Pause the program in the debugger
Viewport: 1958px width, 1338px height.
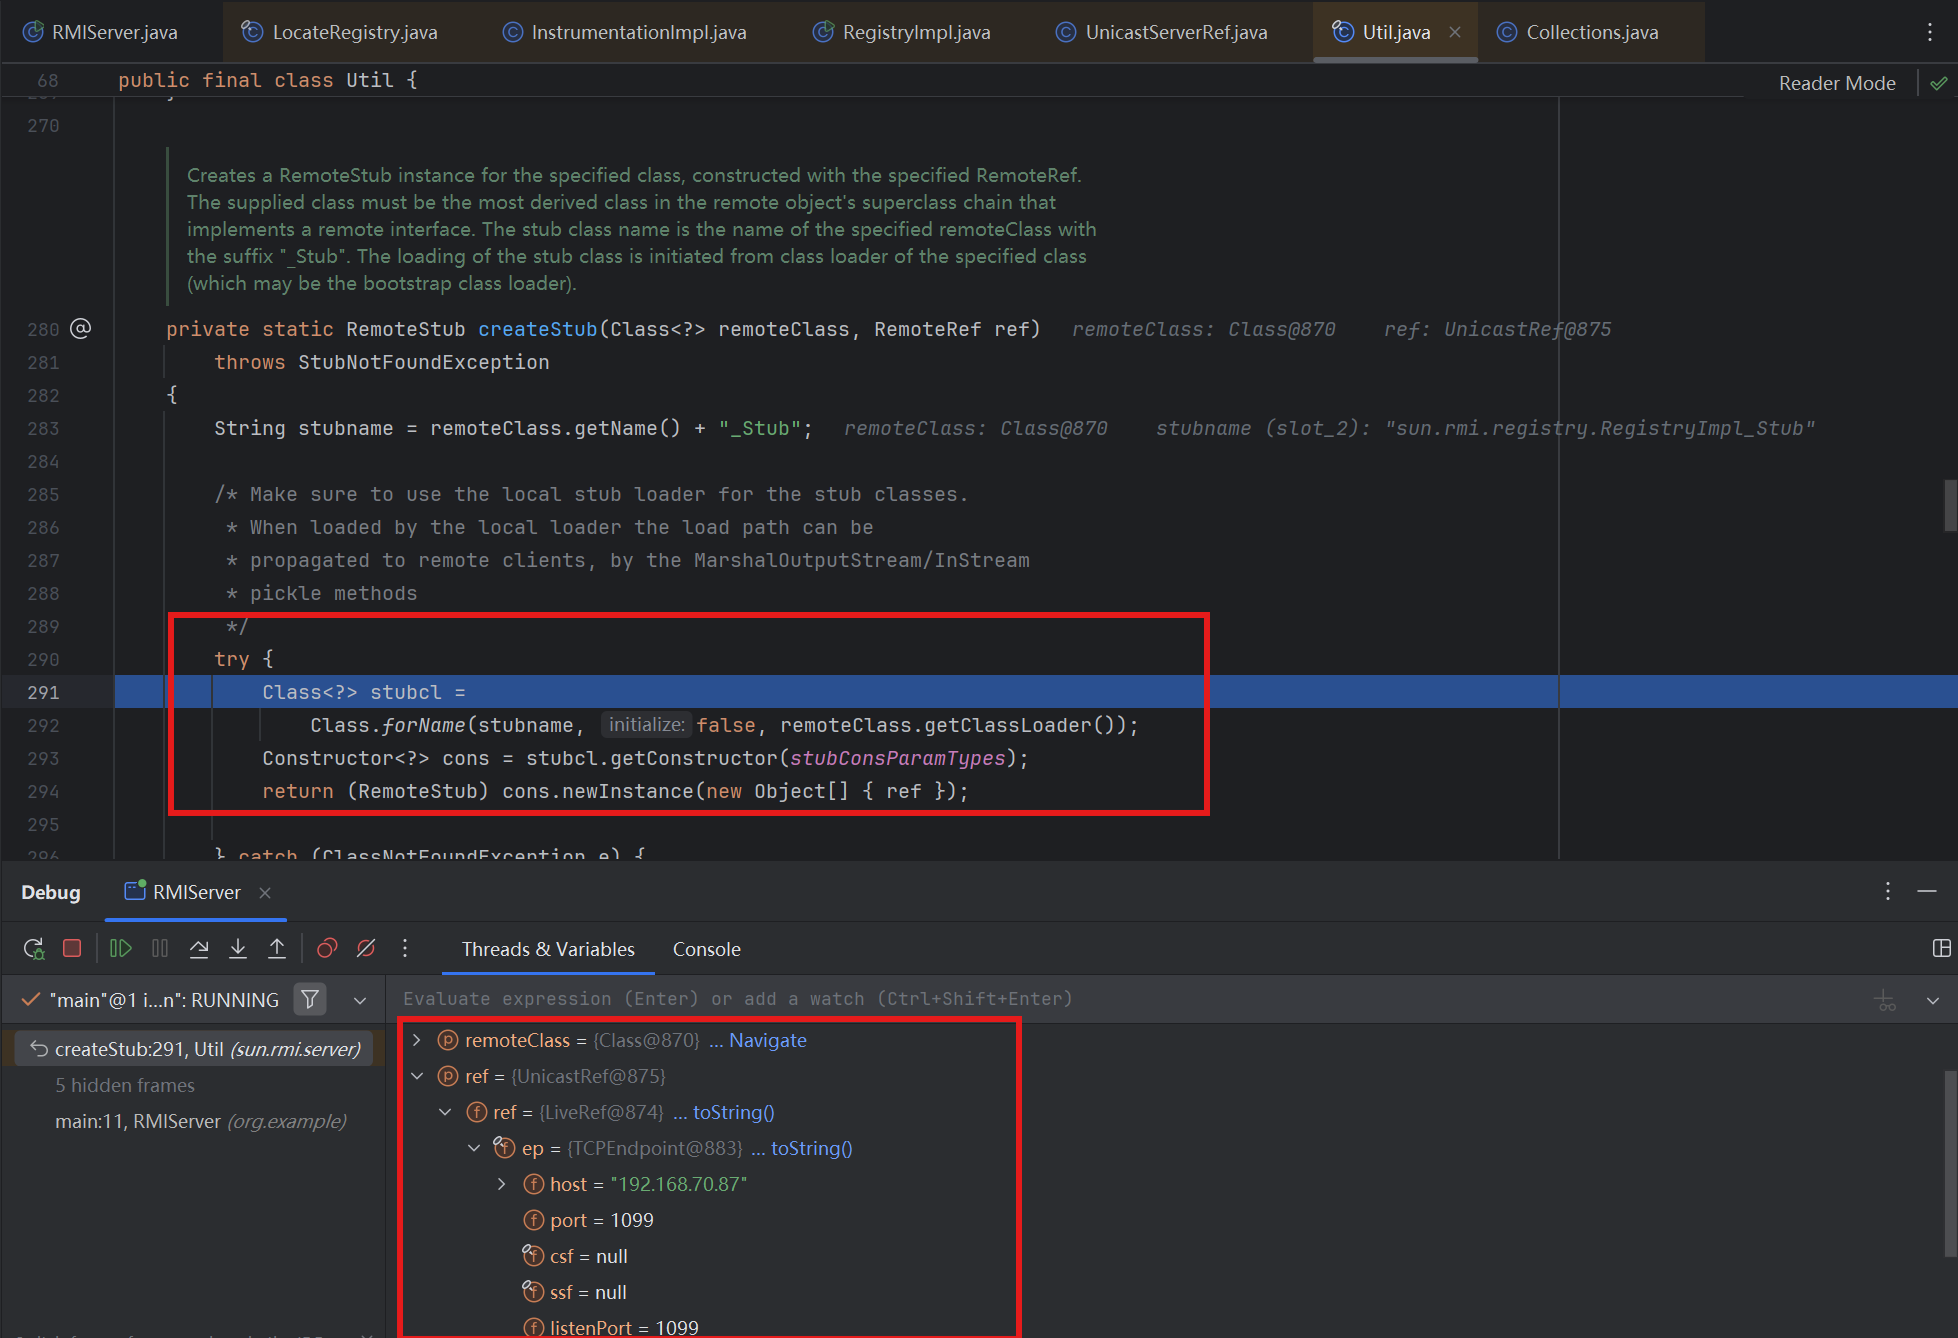coord(160,948)
